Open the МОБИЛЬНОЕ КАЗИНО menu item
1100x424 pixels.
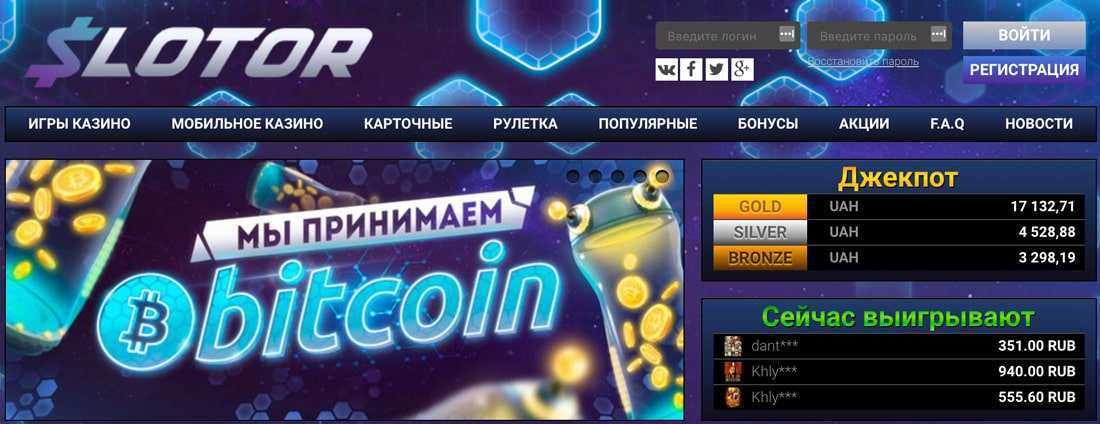[x=247, y=124]
